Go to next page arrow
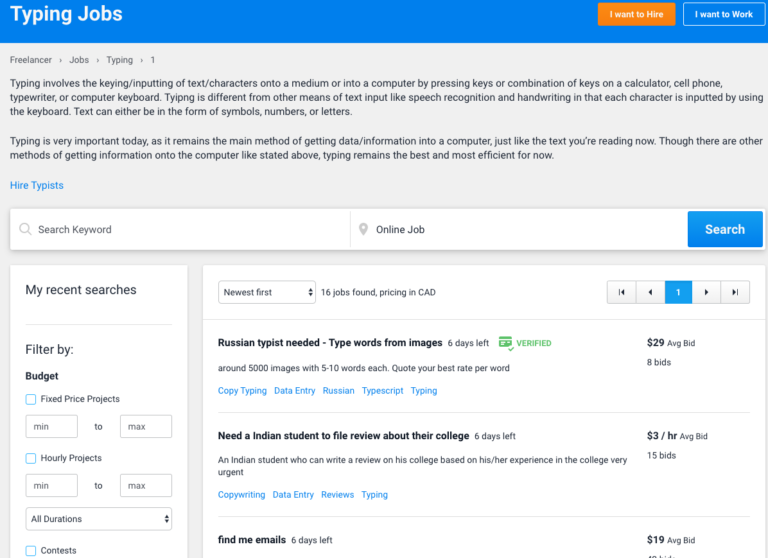 707,292
